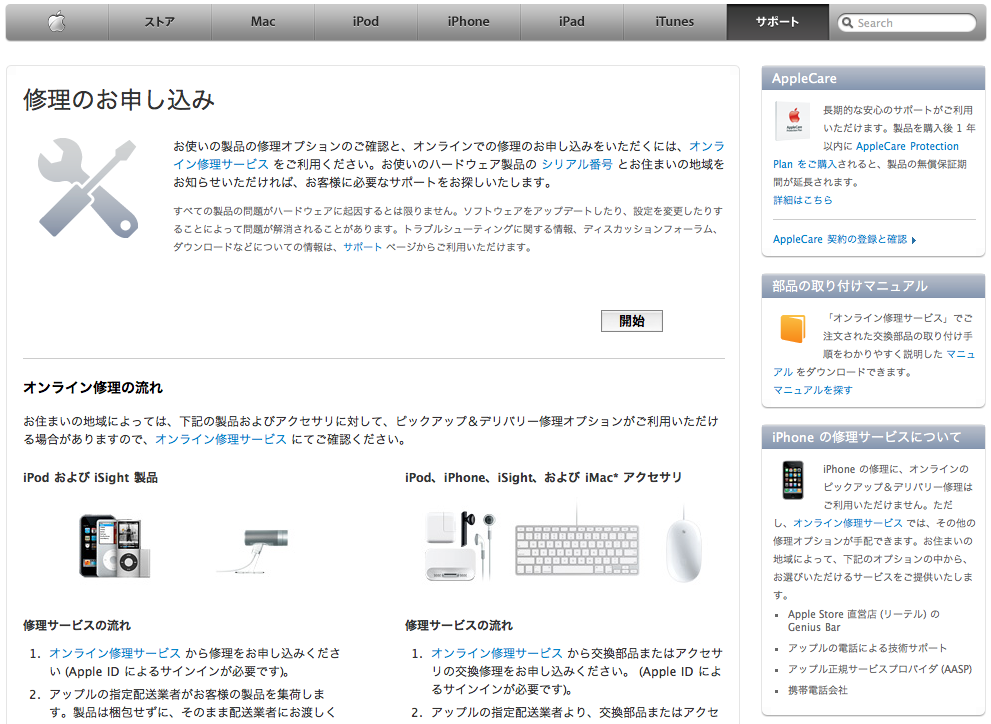The height and width of the screenshot is (724, 991).
Task: Click the orange manual book icon
Action: click(793, 328)
